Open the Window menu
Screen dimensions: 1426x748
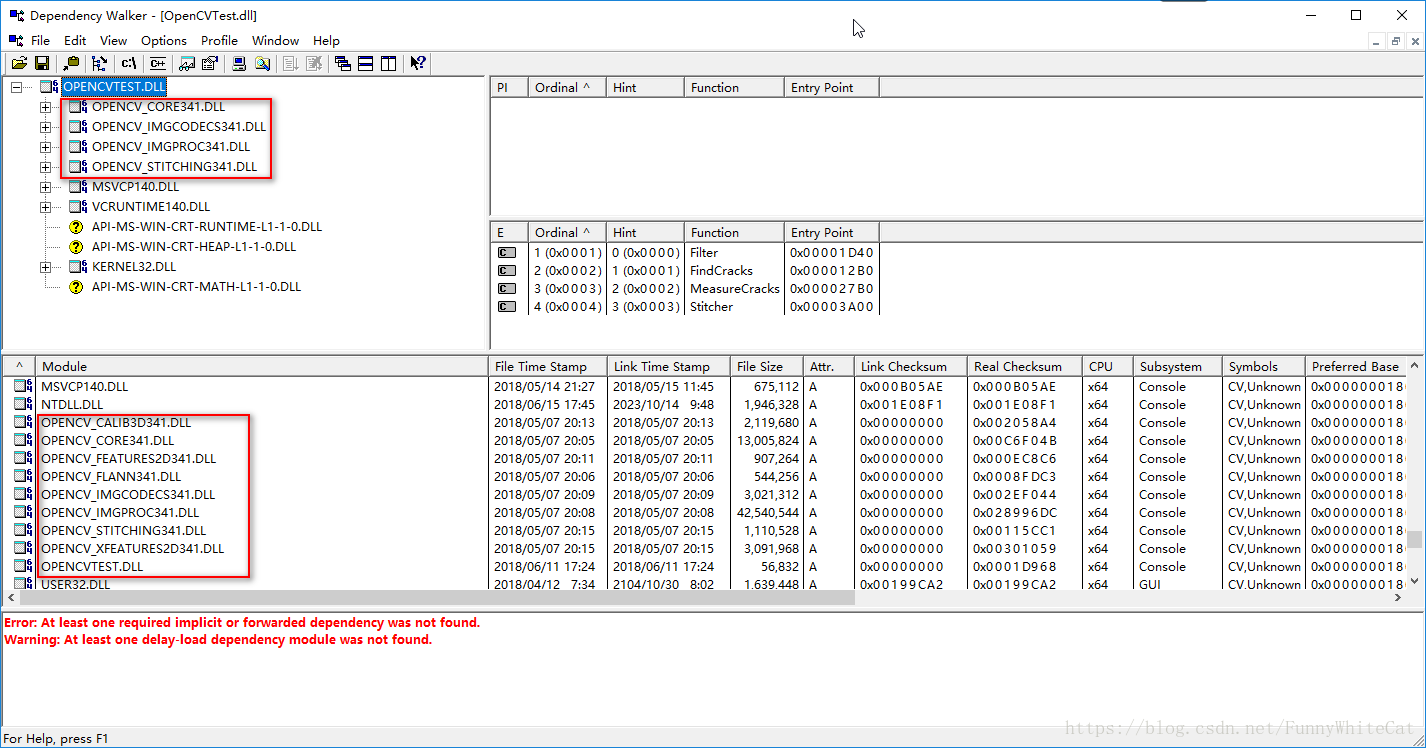(x=275, y=40)
